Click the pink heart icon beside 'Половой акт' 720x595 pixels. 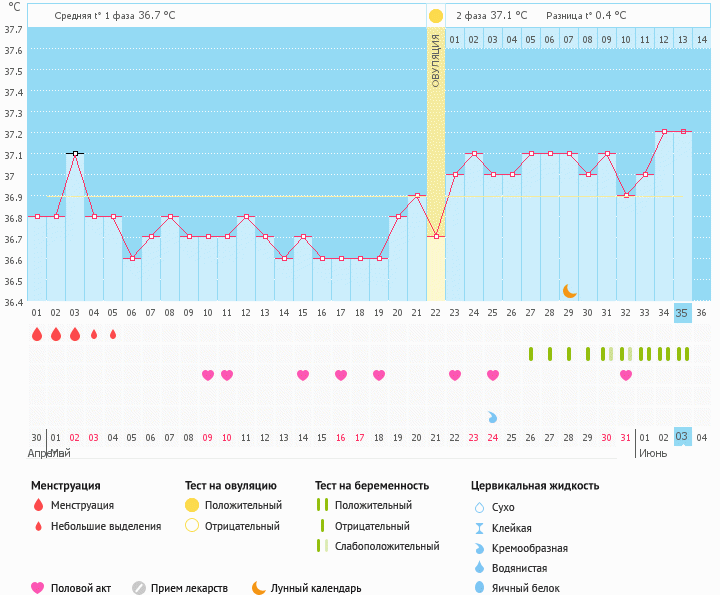[x=38, y=588]
